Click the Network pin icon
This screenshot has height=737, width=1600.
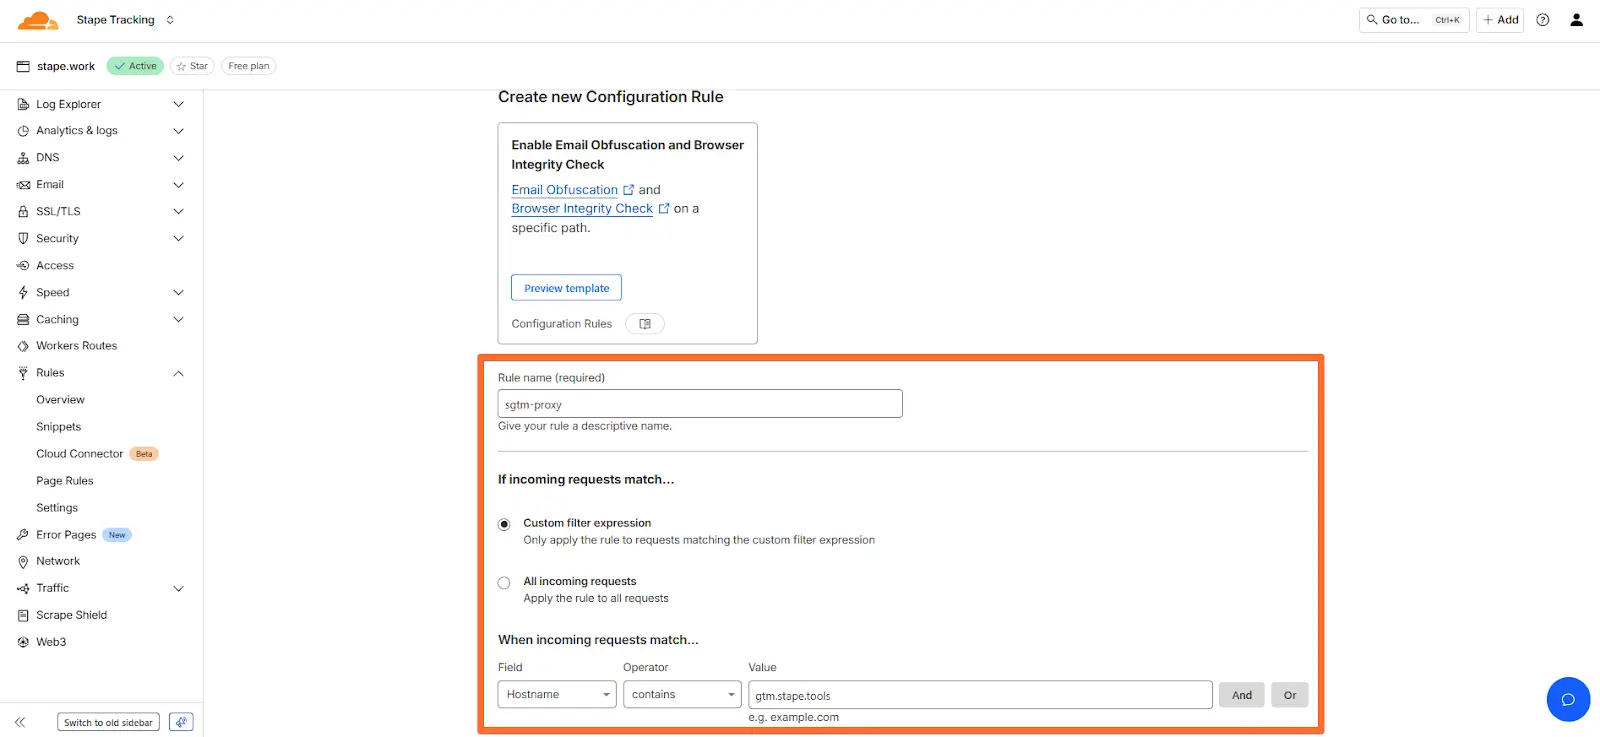(23, 562)
